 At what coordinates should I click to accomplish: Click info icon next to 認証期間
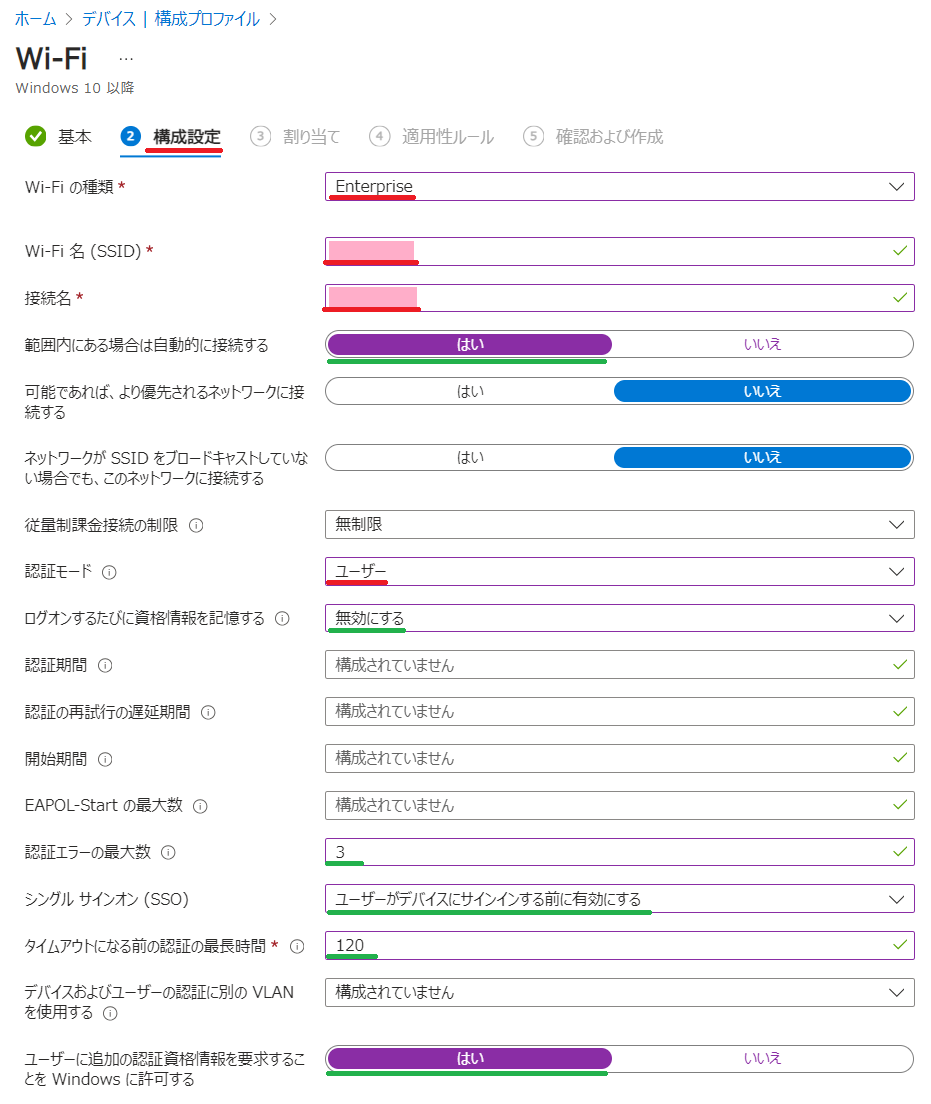[x=105, y=665]
